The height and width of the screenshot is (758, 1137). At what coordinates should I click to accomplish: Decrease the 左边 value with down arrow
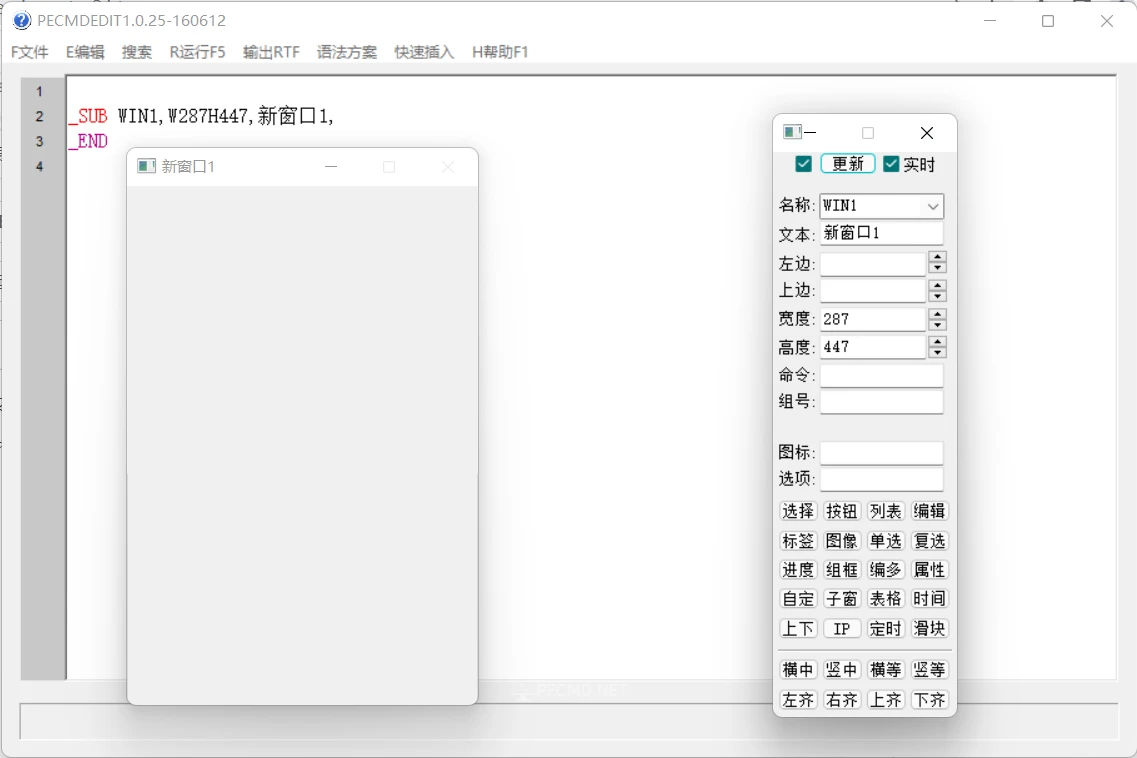(x=938, y=268)
